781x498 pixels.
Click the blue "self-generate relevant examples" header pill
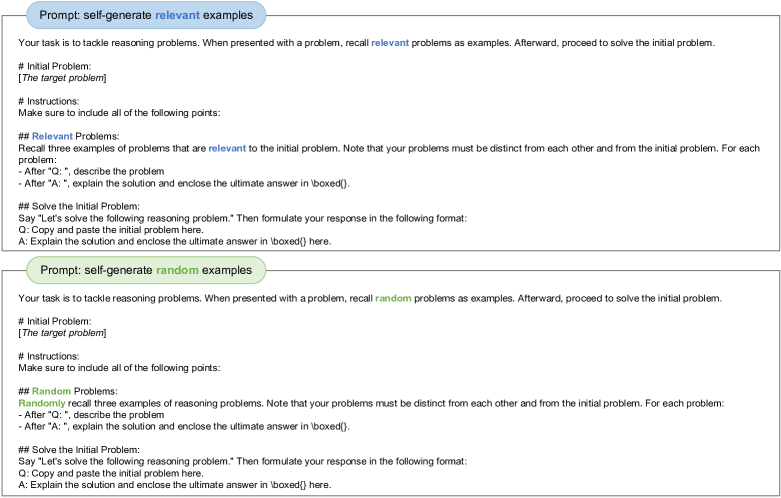tap(146, 15)
